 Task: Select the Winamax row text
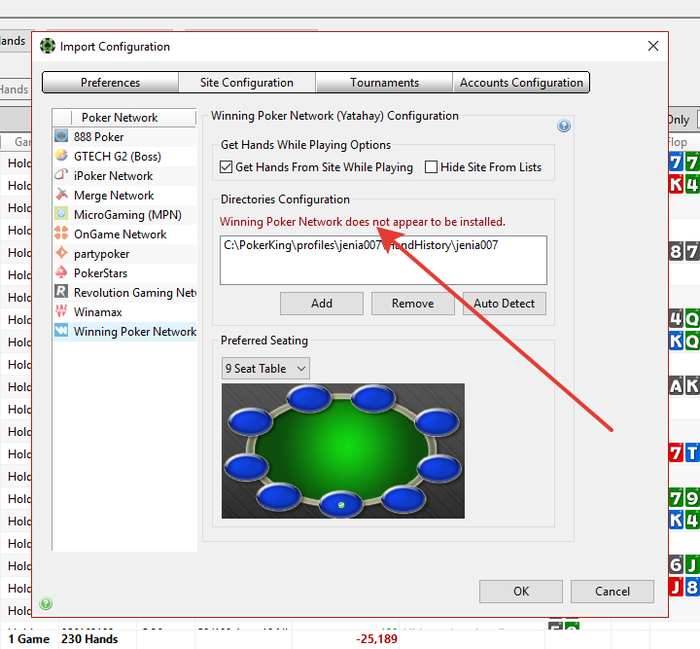[98, 312]
